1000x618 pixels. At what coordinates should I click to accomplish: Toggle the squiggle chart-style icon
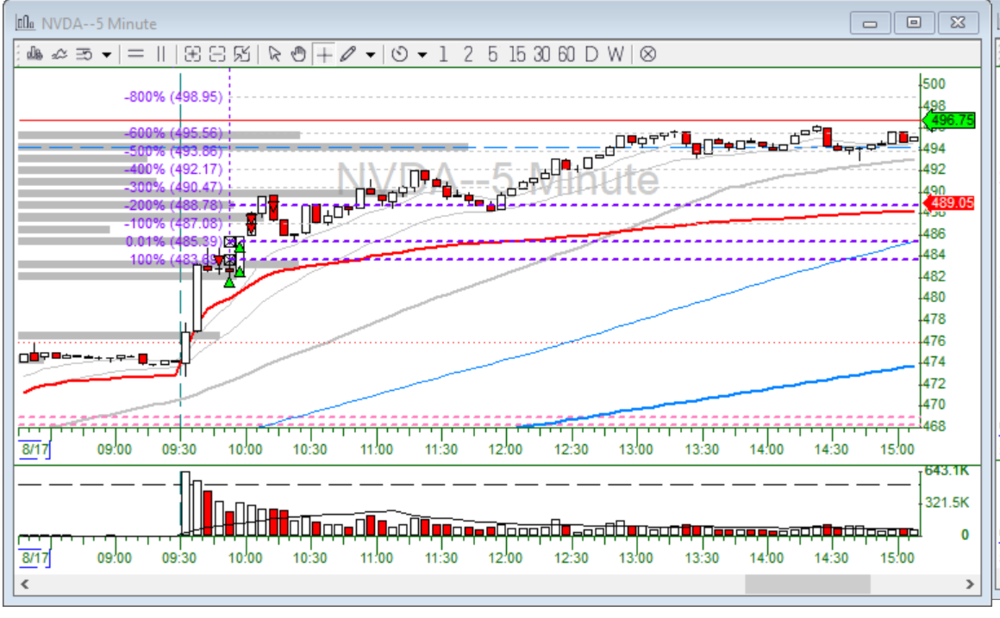coord(60,55)
